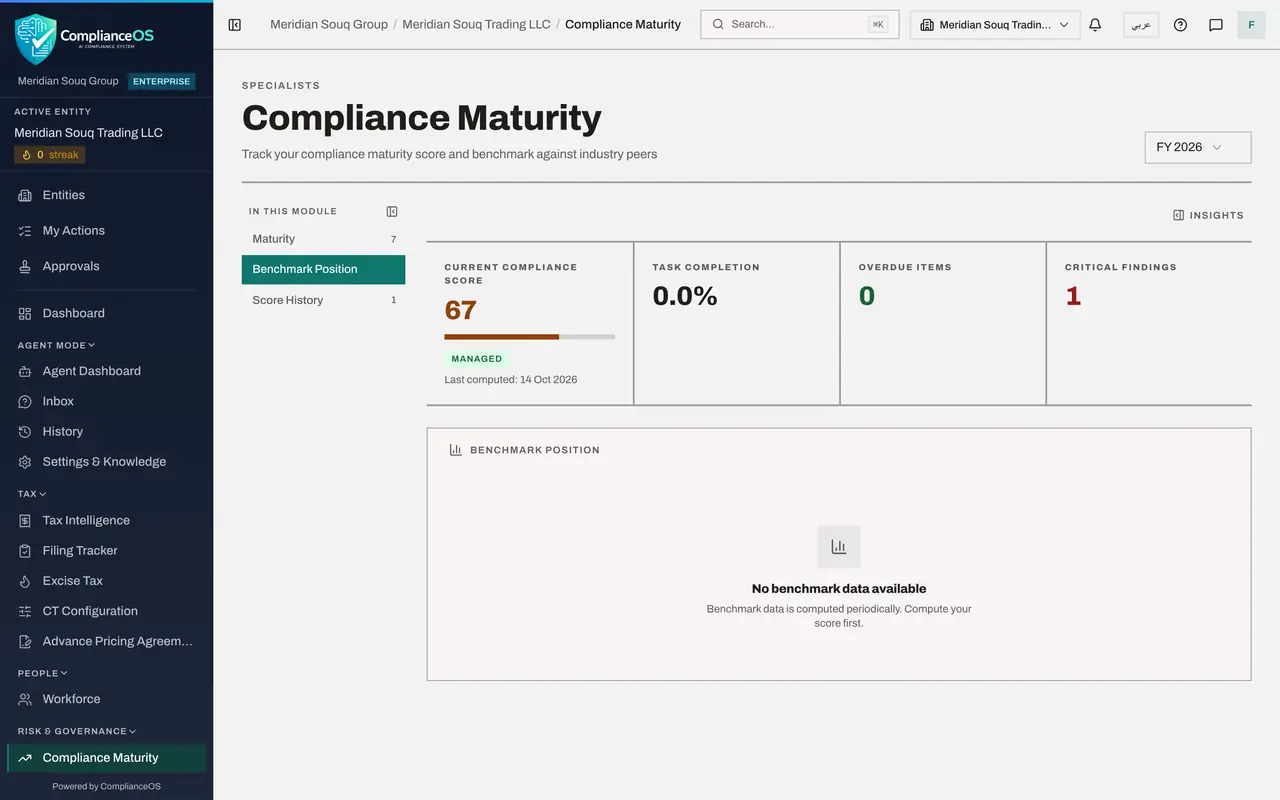Open the help question mark icon
1280x800 pixels.
pyautogui.click(x=1180, y=25)
